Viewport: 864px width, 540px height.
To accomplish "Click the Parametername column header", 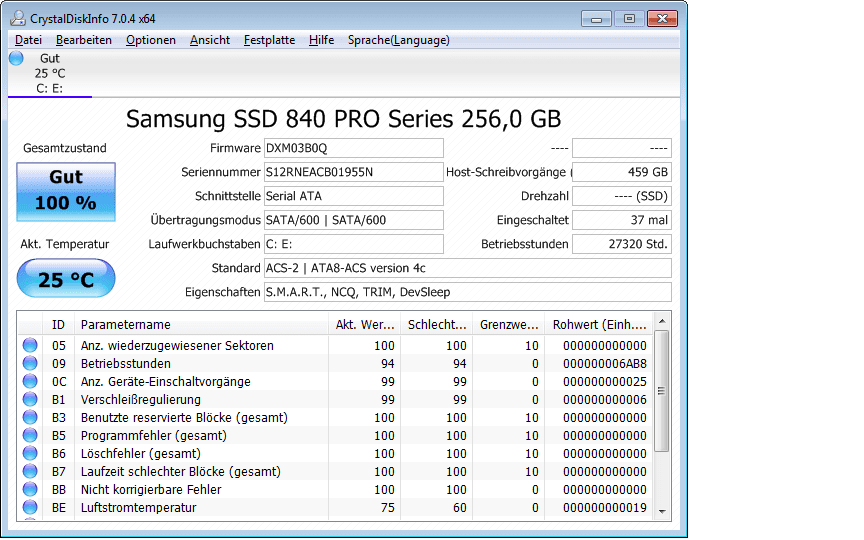I will pos(201,325).
